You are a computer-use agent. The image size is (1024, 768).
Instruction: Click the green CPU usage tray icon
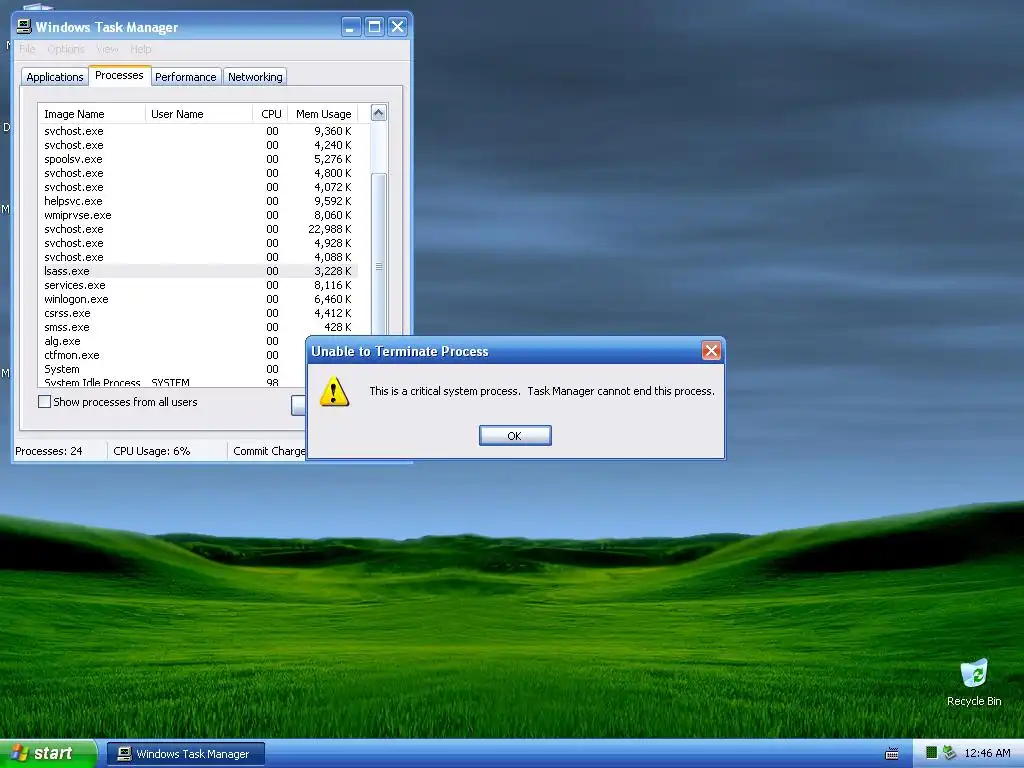coord(931,753)
